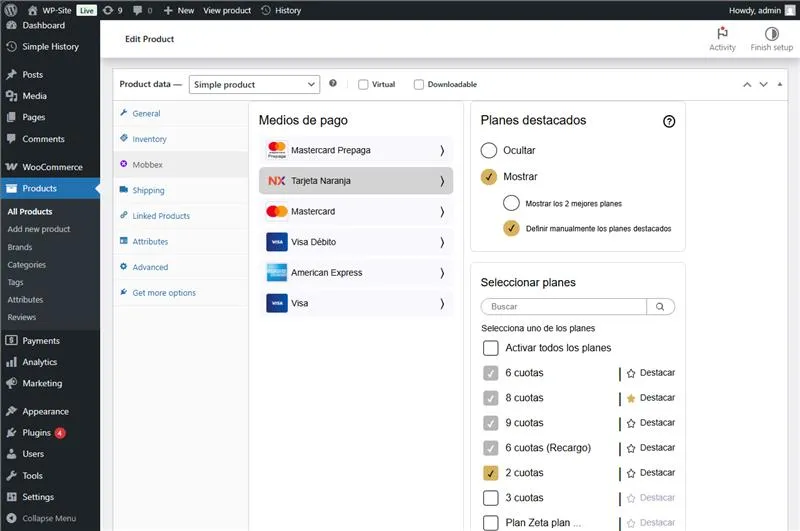Expand the Mastercard row chevron

pos(442,212)
